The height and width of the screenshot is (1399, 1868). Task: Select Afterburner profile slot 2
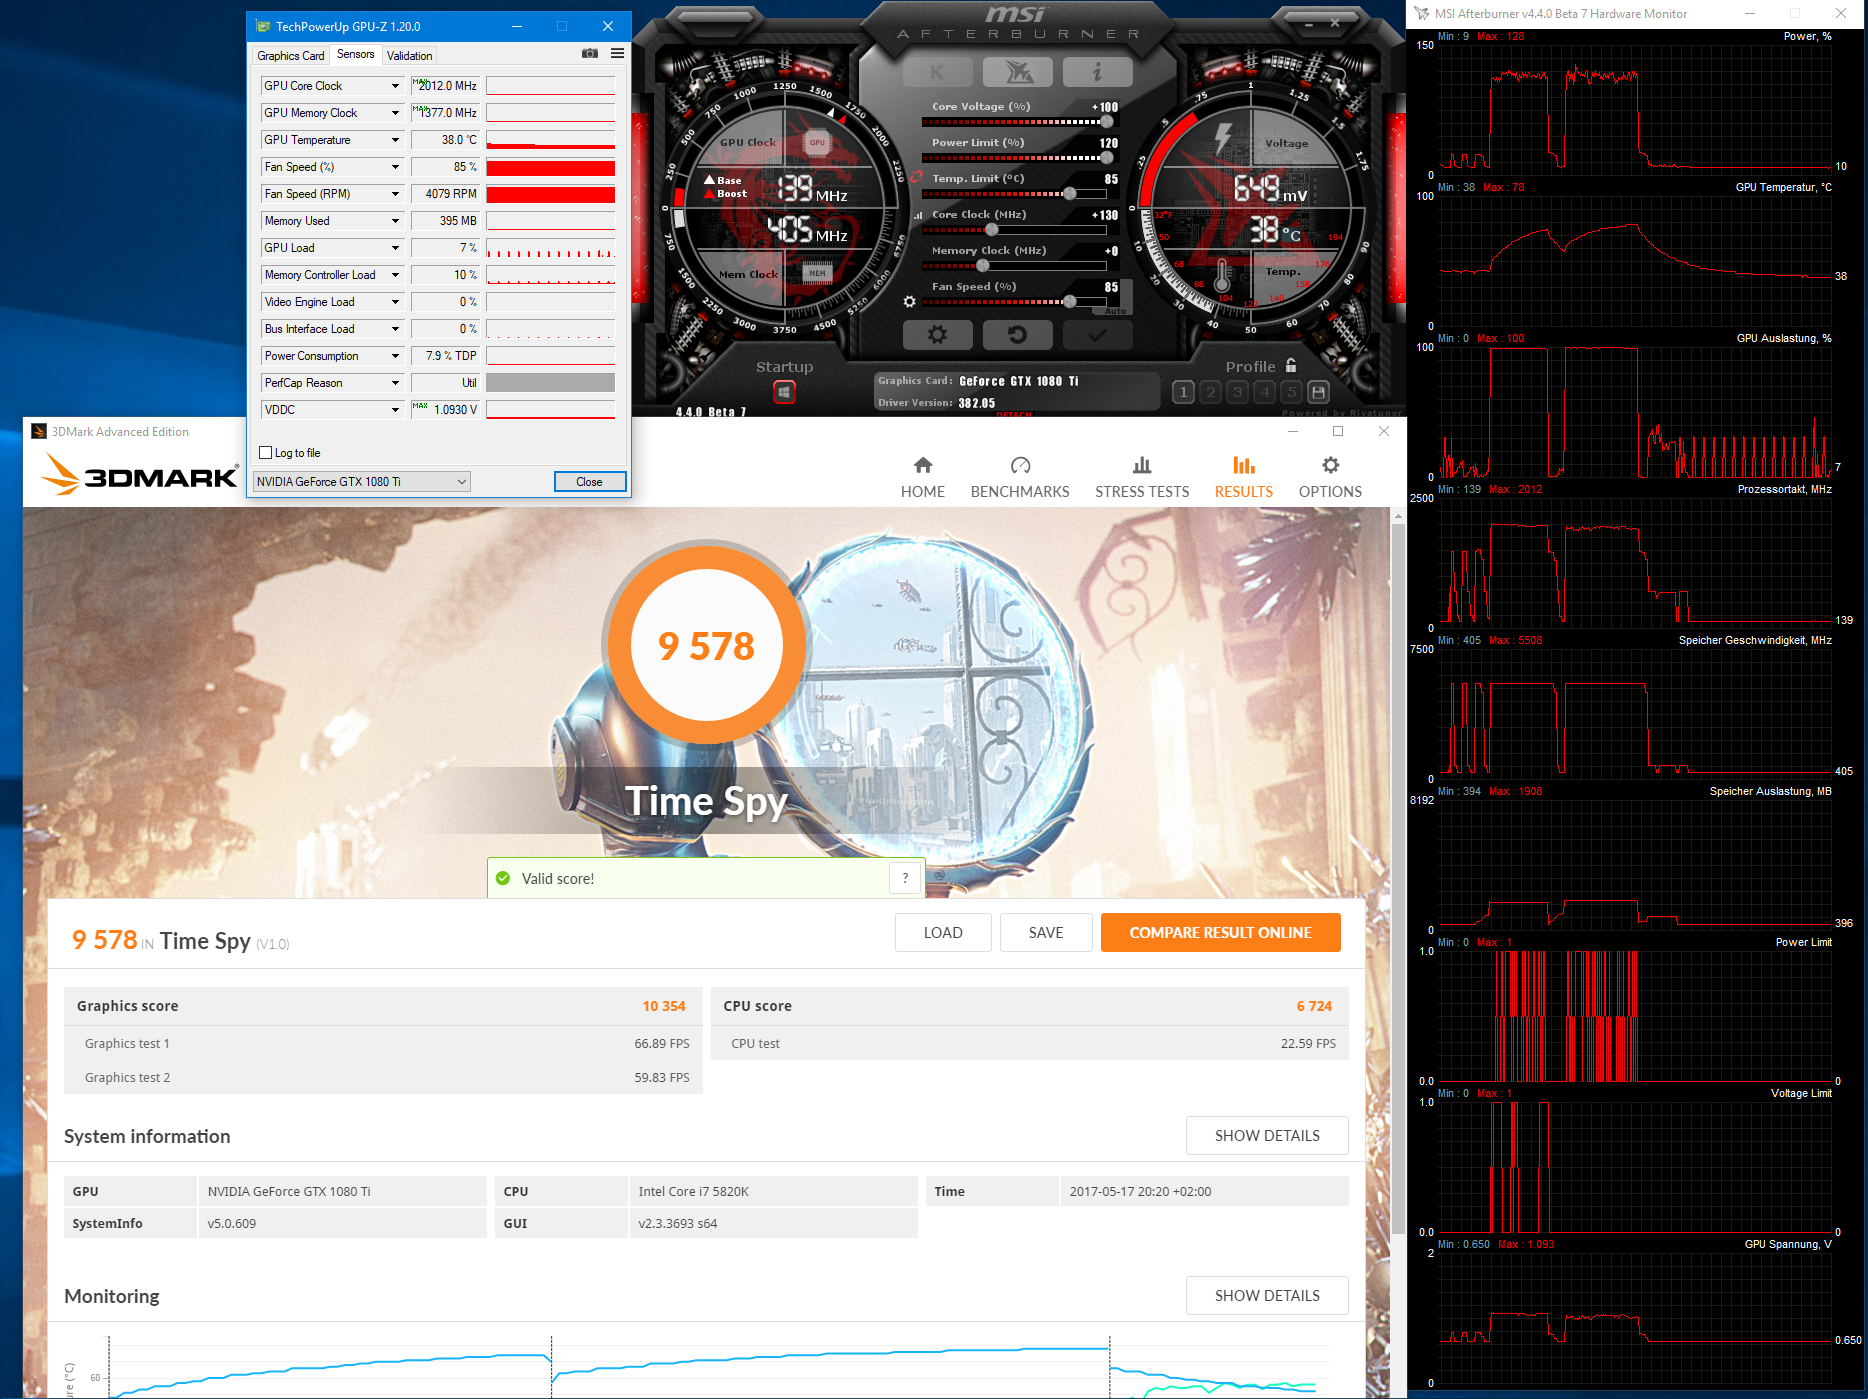tap(1210, 392)
